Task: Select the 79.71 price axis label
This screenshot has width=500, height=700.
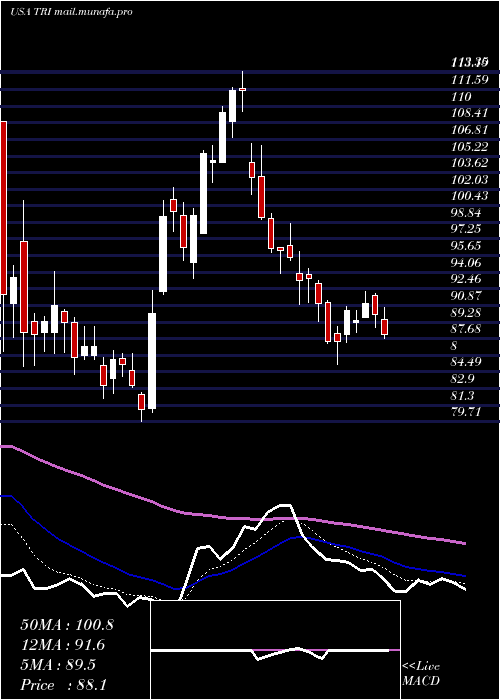Action: [467, 412]
